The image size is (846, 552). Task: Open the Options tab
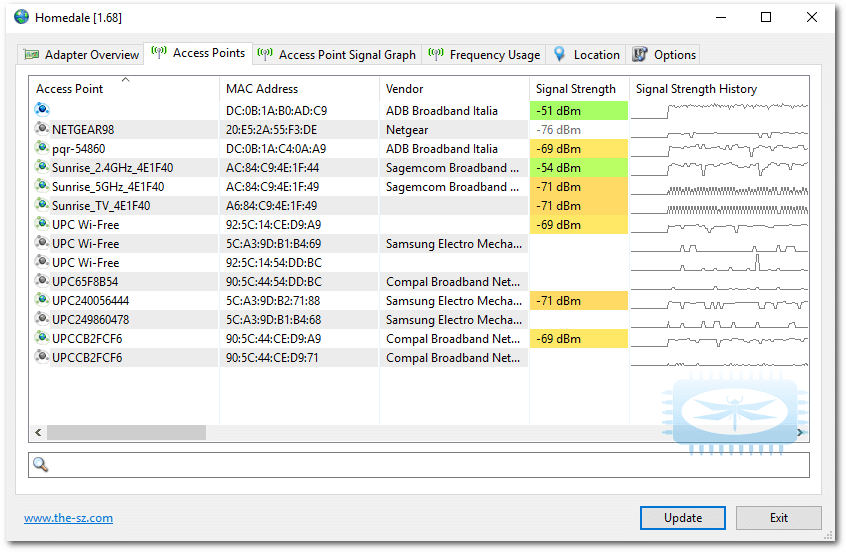(x=664, y=54)
